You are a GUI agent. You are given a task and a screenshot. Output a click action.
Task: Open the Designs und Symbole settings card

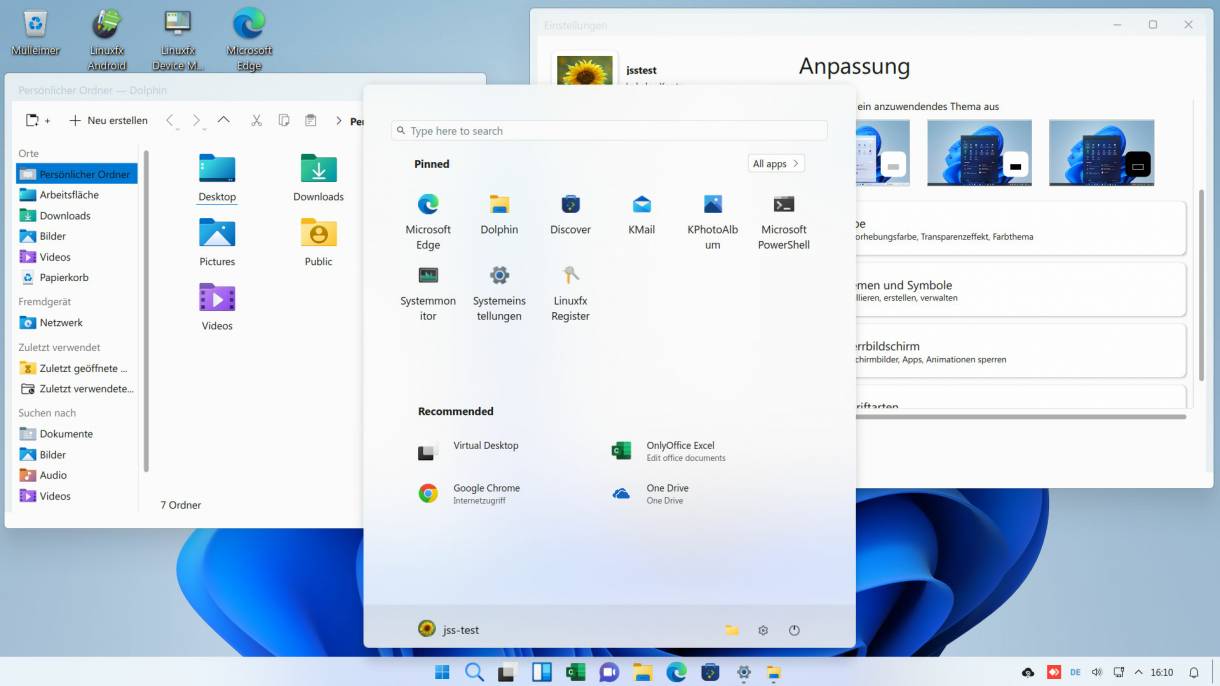click(x=1020, y=290)
